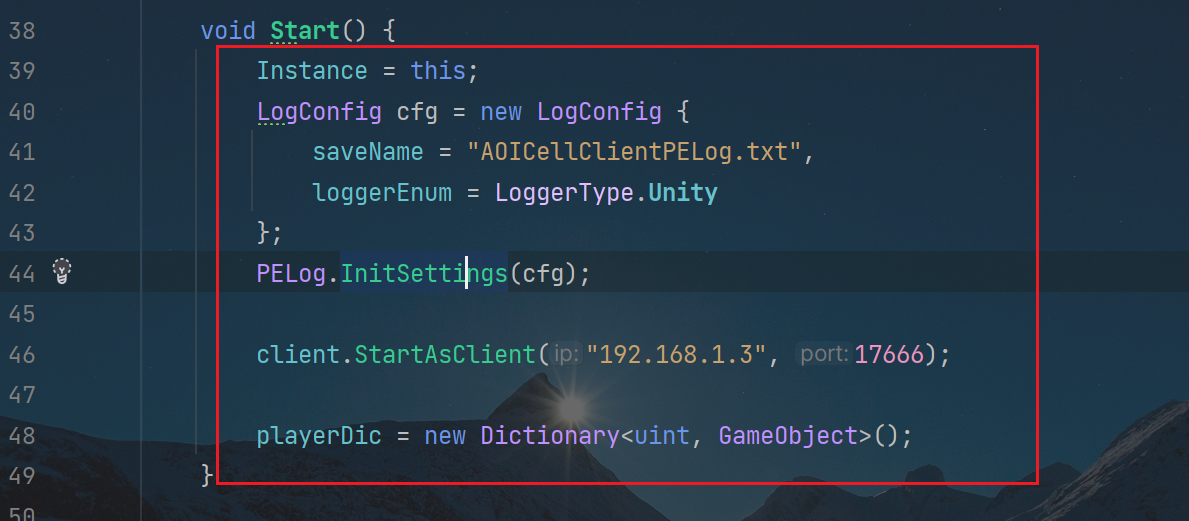Click the uint type argument

(661, 436)
